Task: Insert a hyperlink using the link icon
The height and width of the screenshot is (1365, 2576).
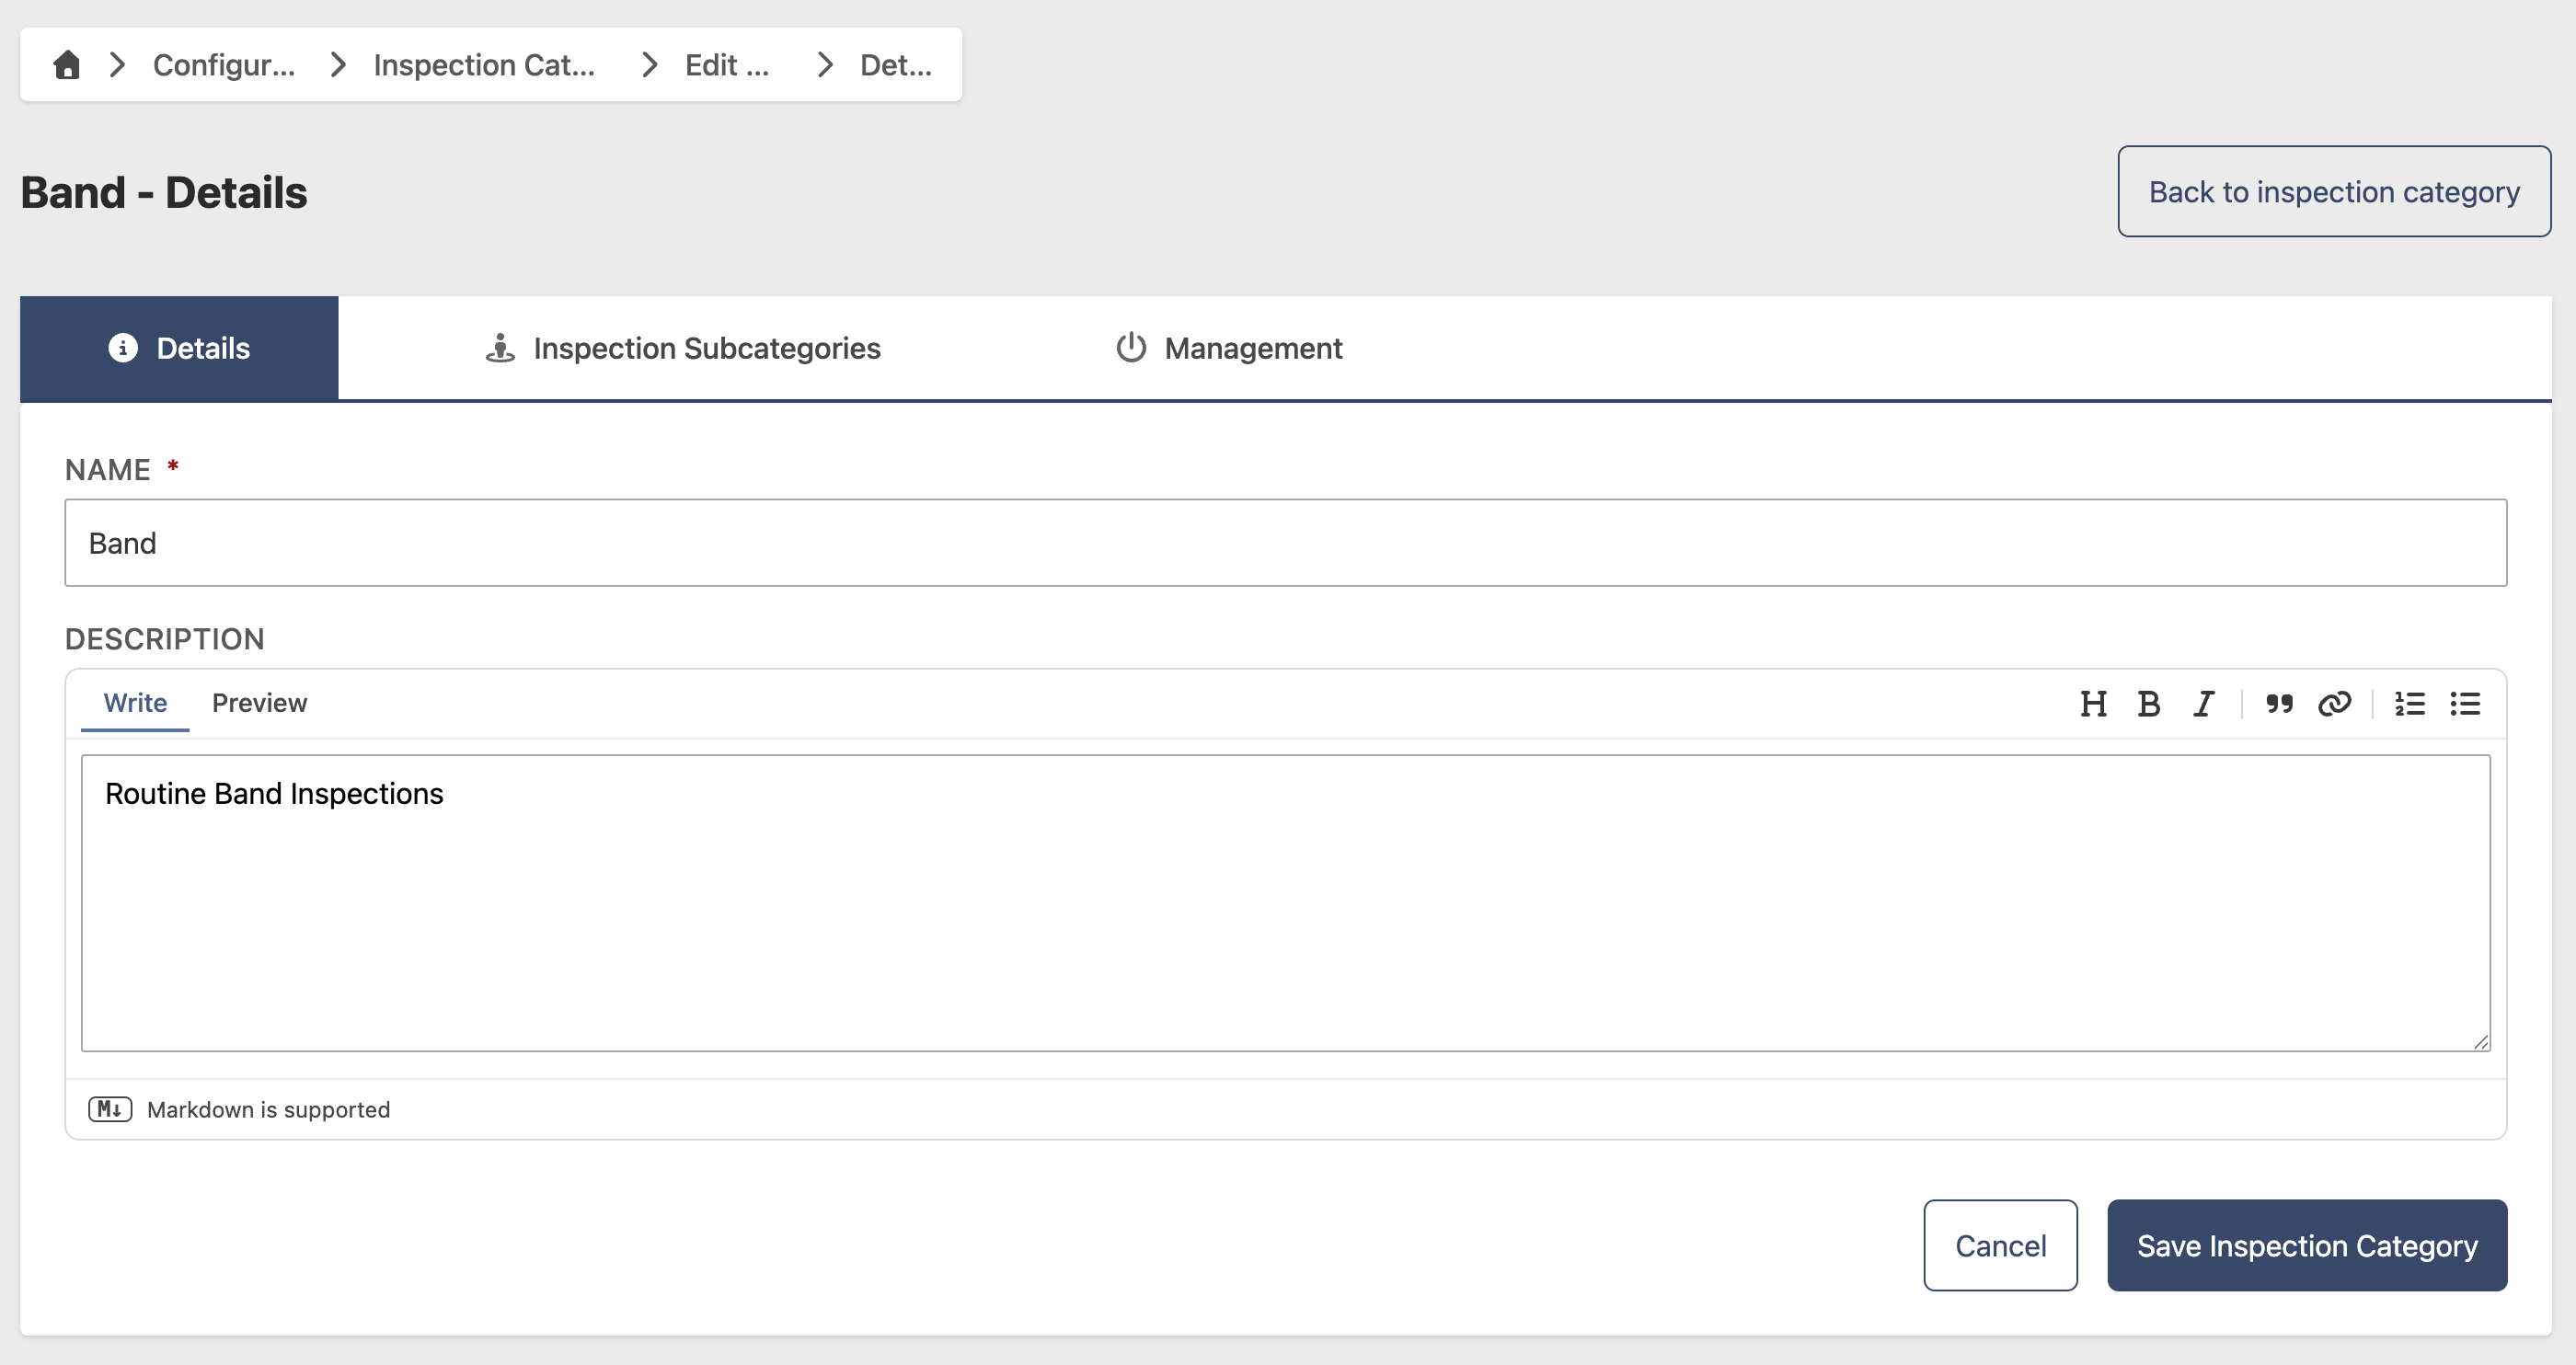Action: pos(2334,704)
